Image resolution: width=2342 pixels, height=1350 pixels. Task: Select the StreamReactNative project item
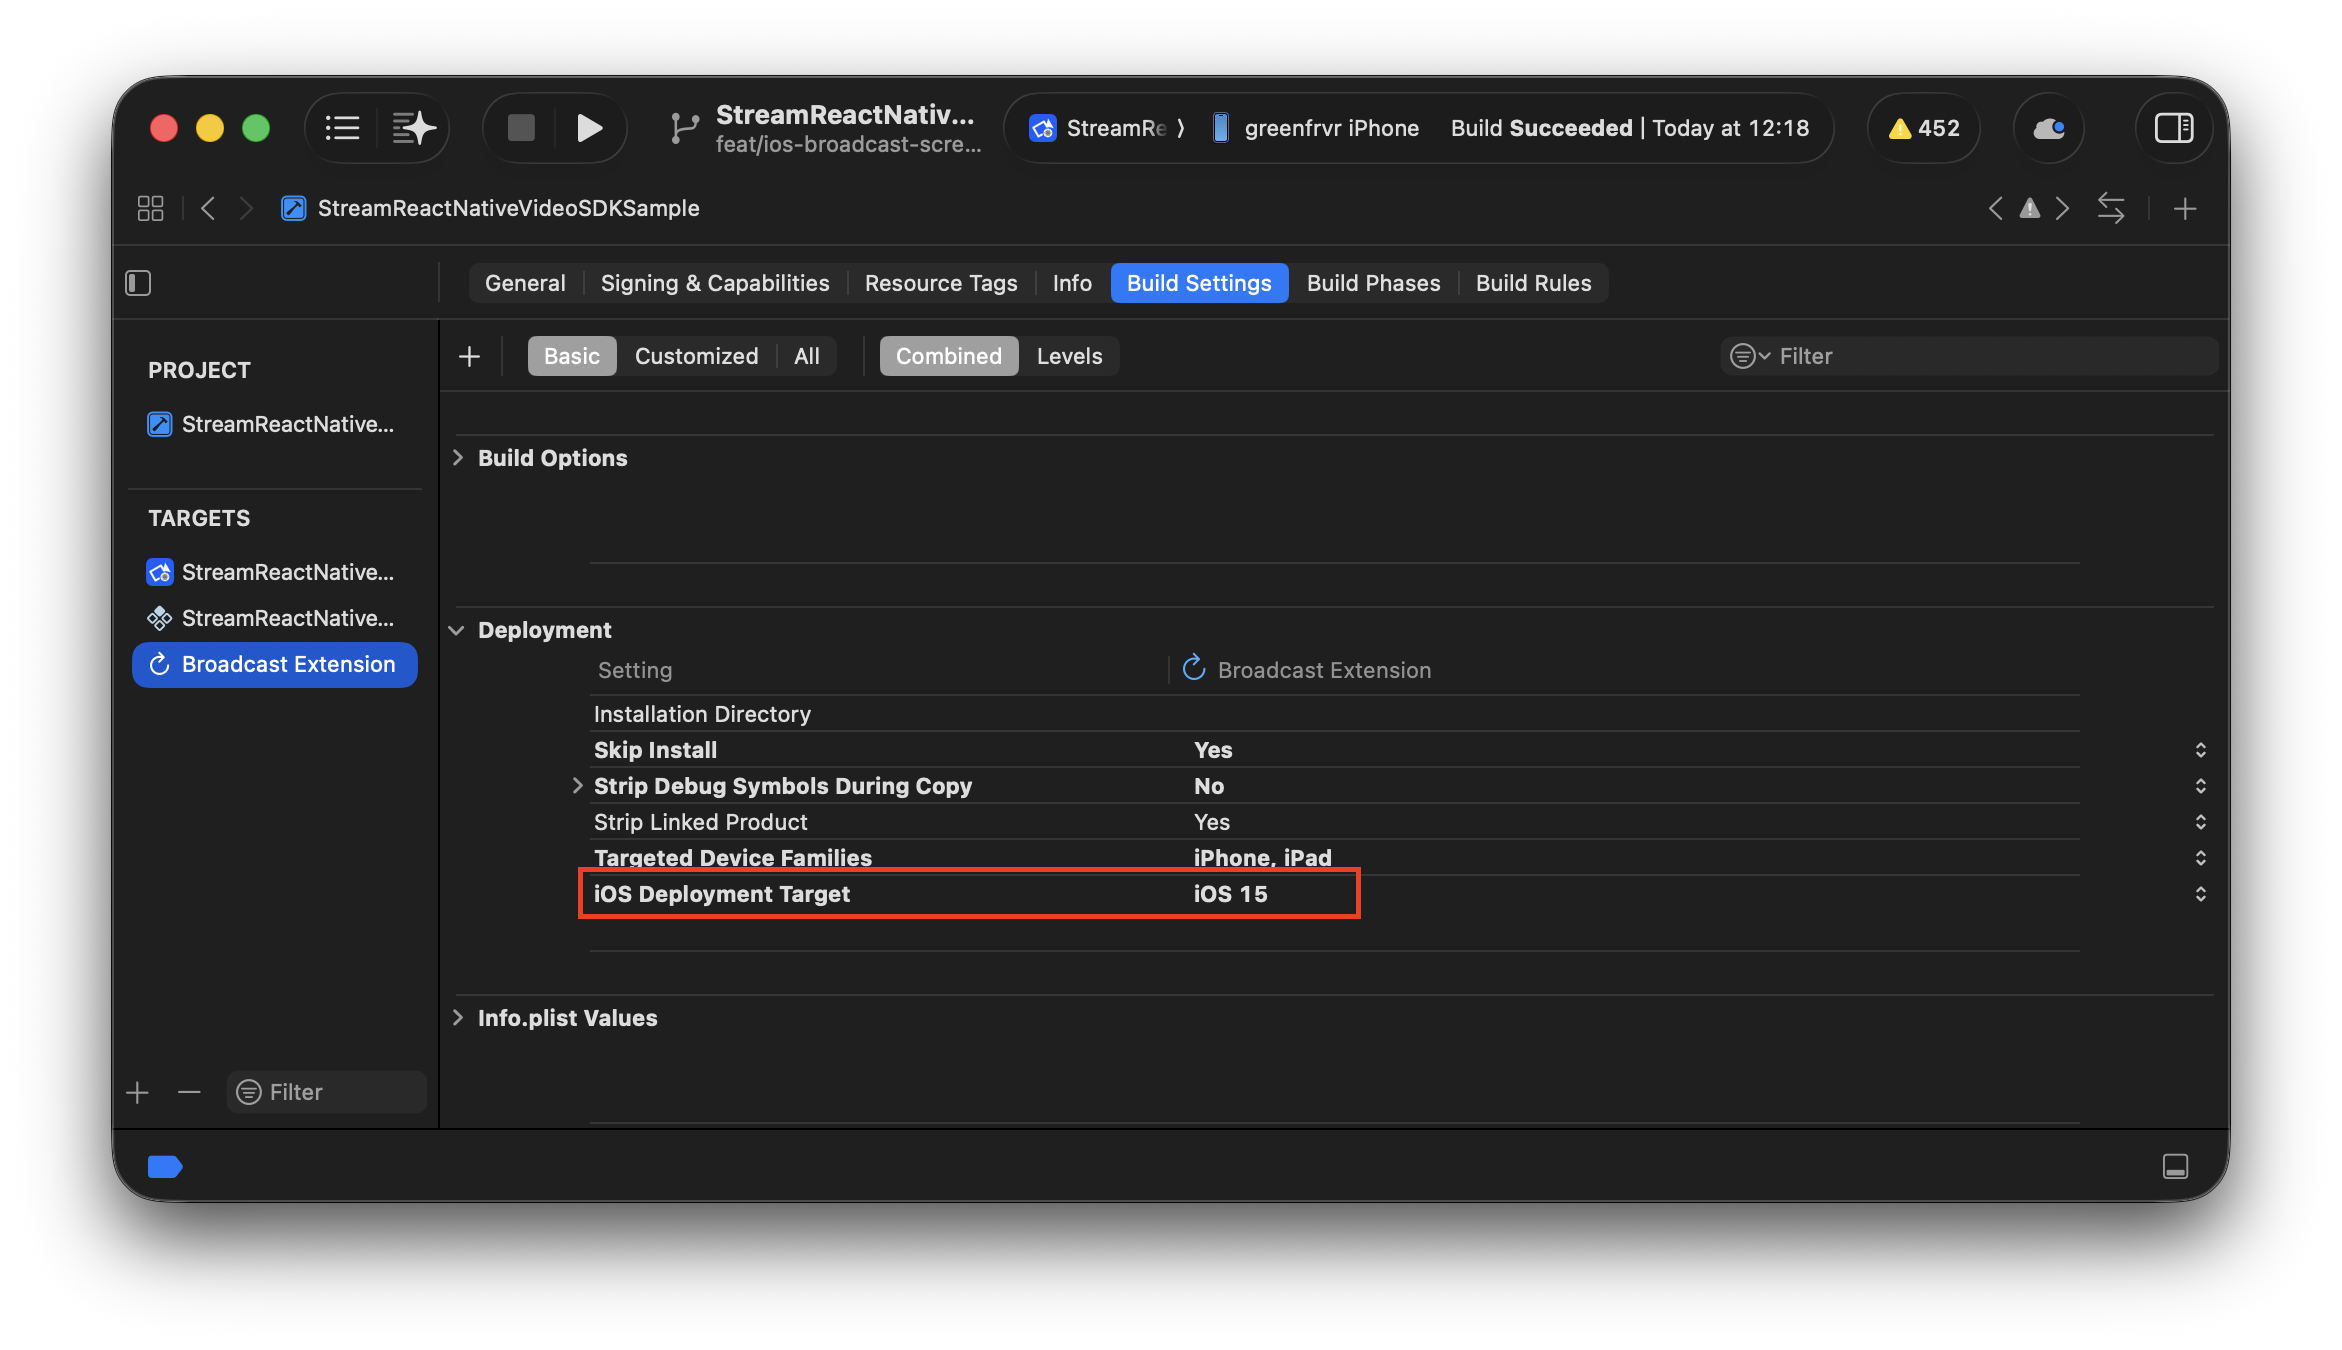click(x=273, y=424)
